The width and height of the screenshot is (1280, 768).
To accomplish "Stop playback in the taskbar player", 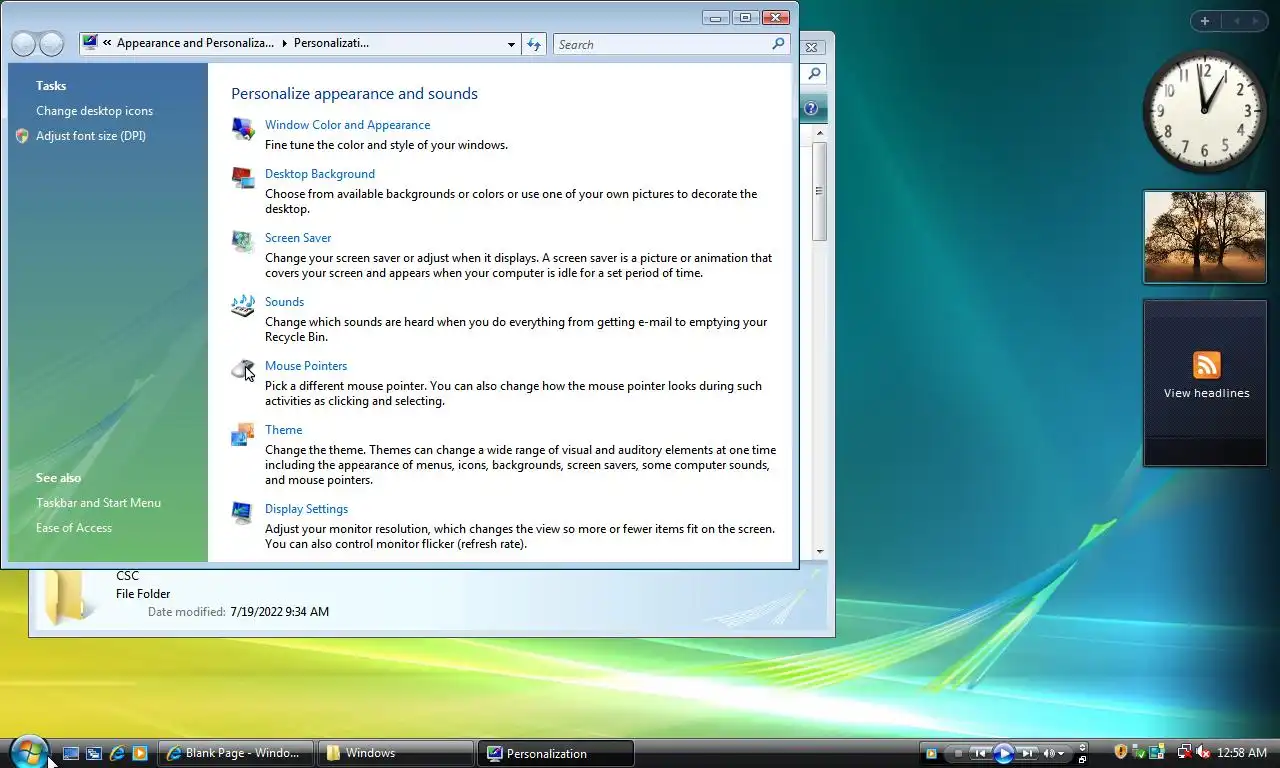I will click(x=958, y=753).
